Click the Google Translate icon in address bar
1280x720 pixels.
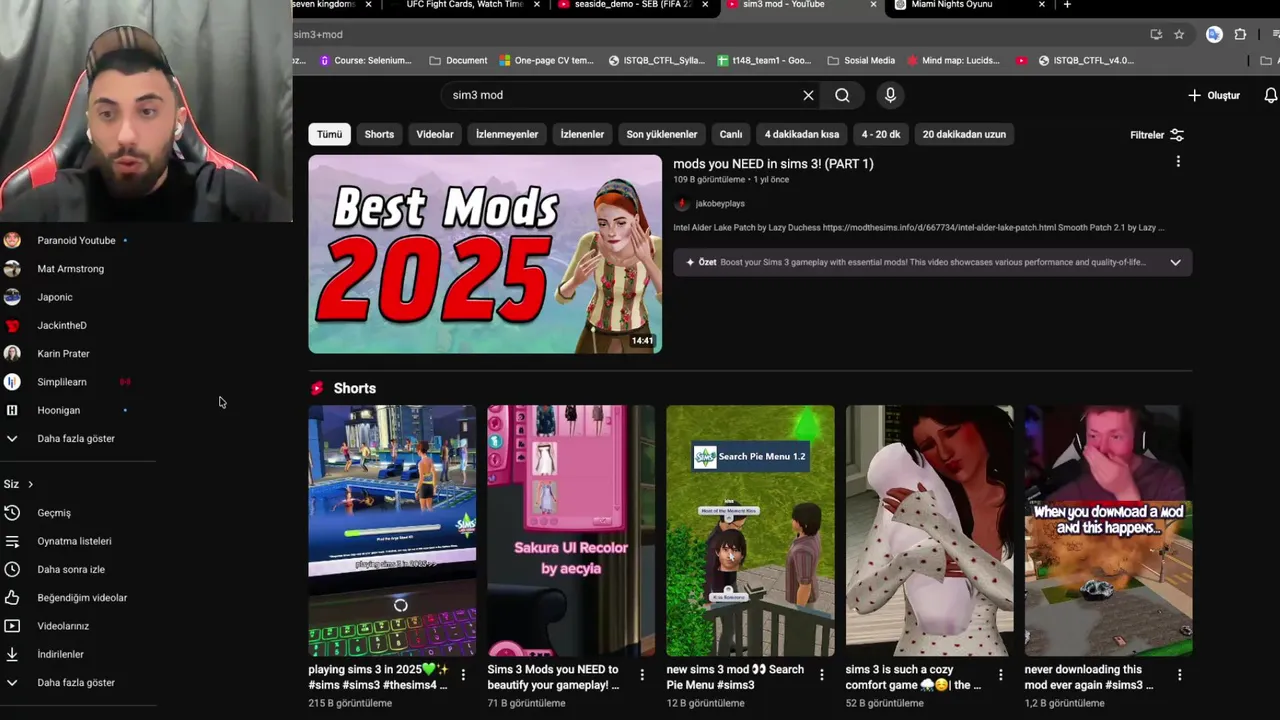click(x=1214, y=34)
